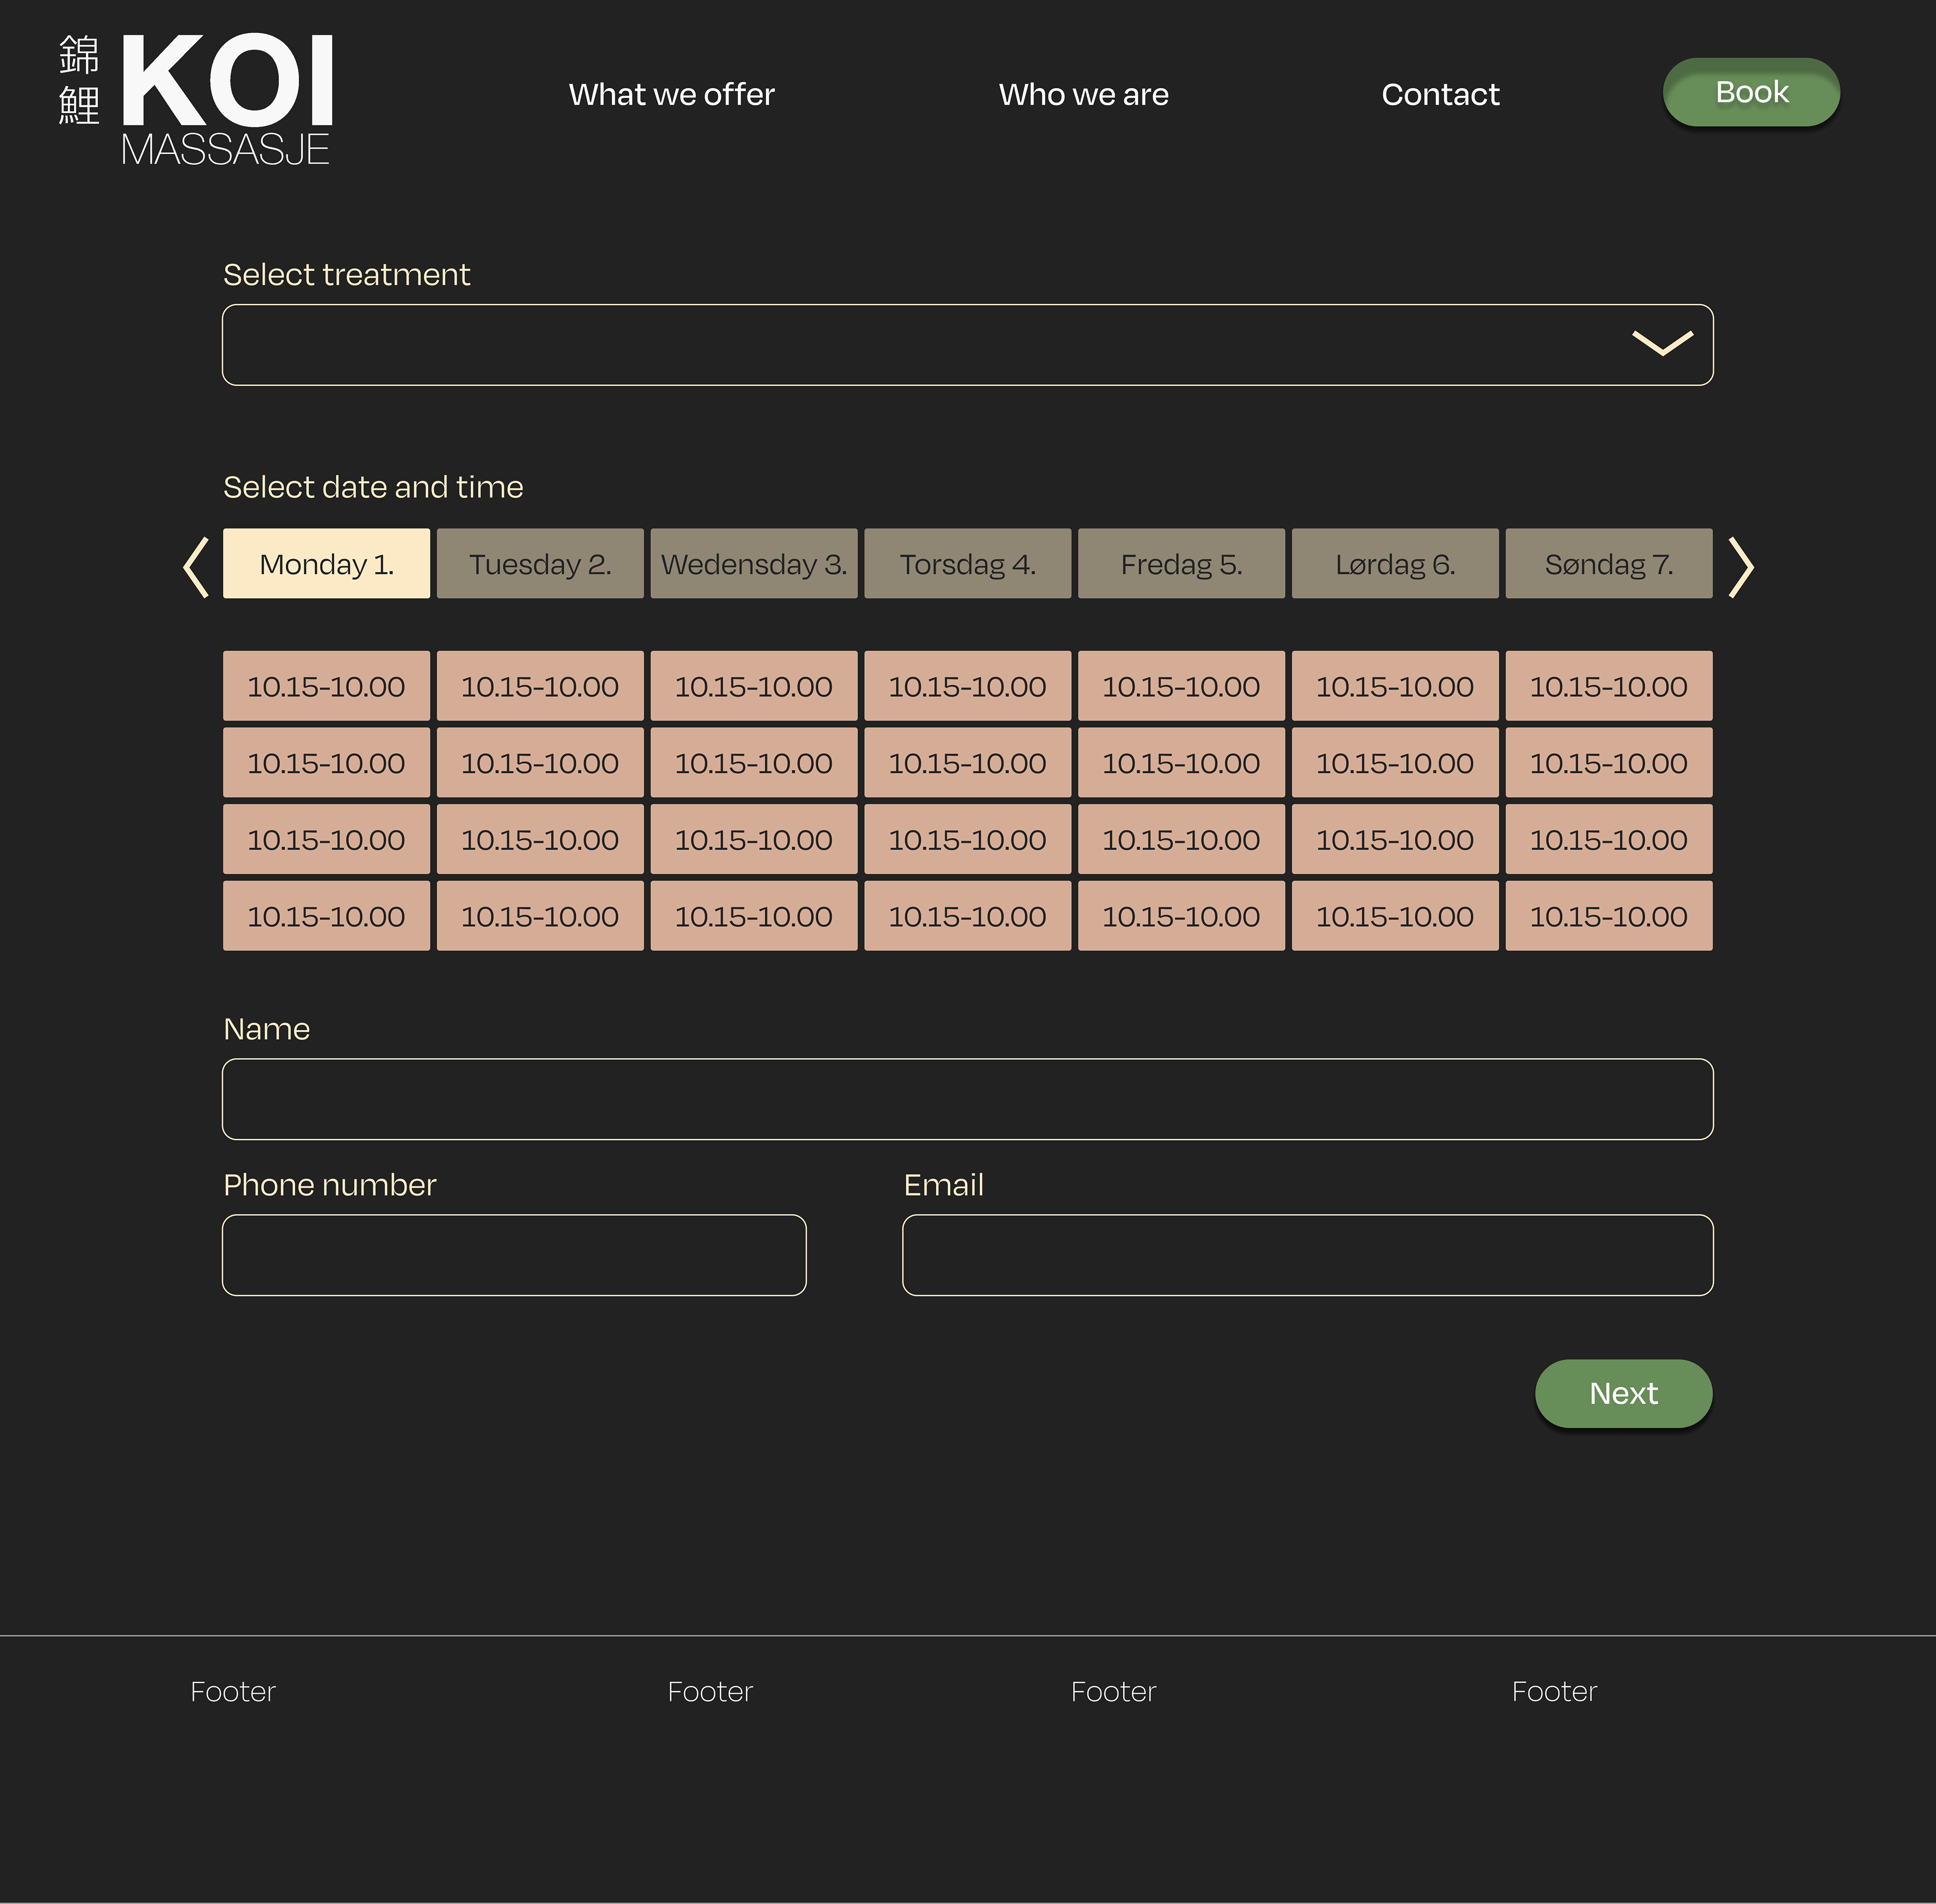Go to next week with right arrow
1936x1904 pixels.
(x=1741, y=567)
